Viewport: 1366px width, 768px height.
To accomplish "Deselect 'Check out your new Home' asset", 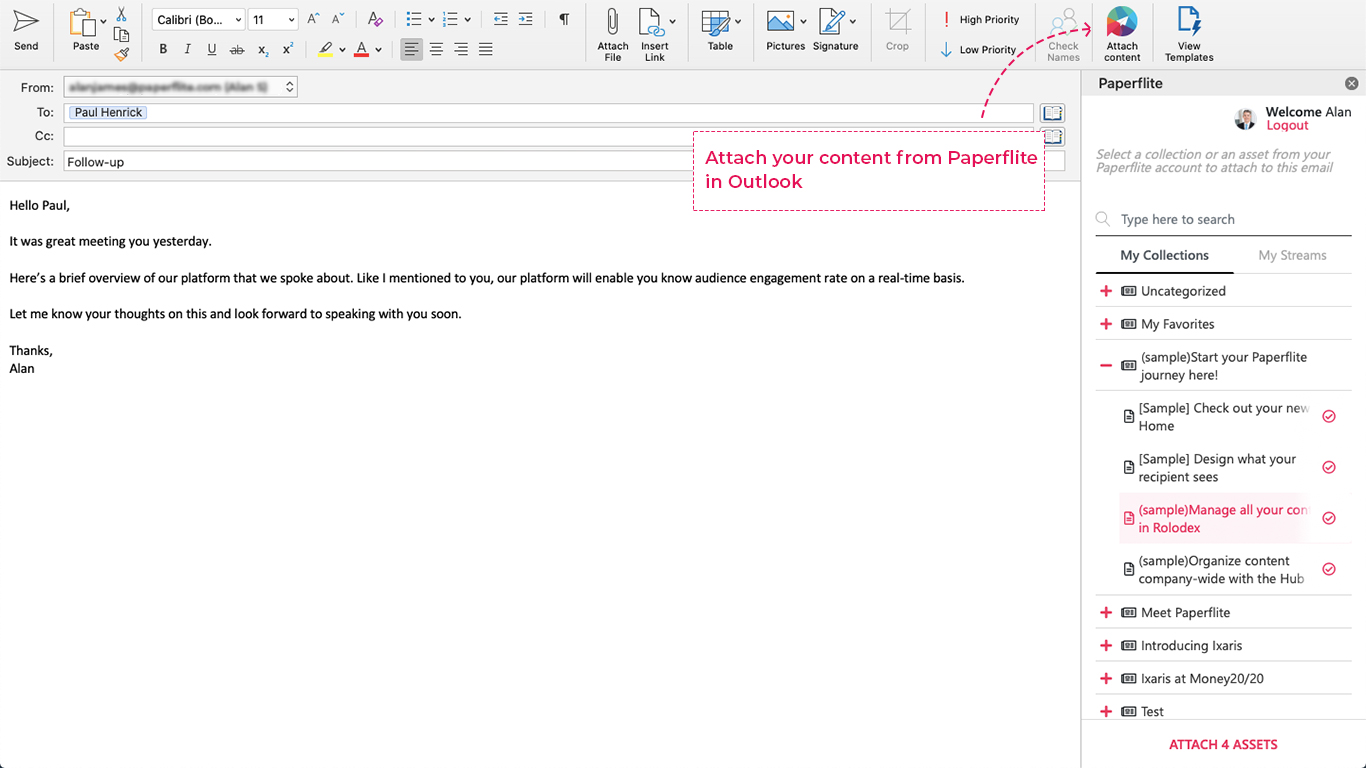I will (1329, 416).
